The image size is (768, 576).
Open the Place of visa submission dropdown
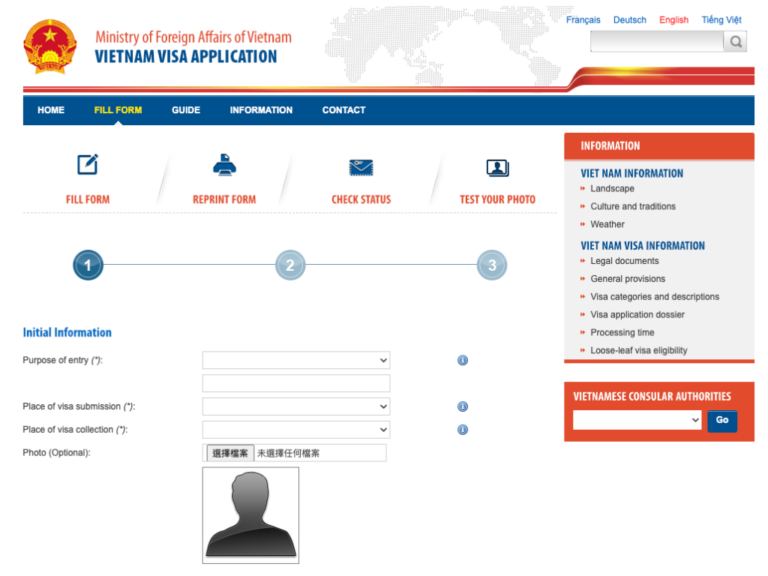point(296,407)
